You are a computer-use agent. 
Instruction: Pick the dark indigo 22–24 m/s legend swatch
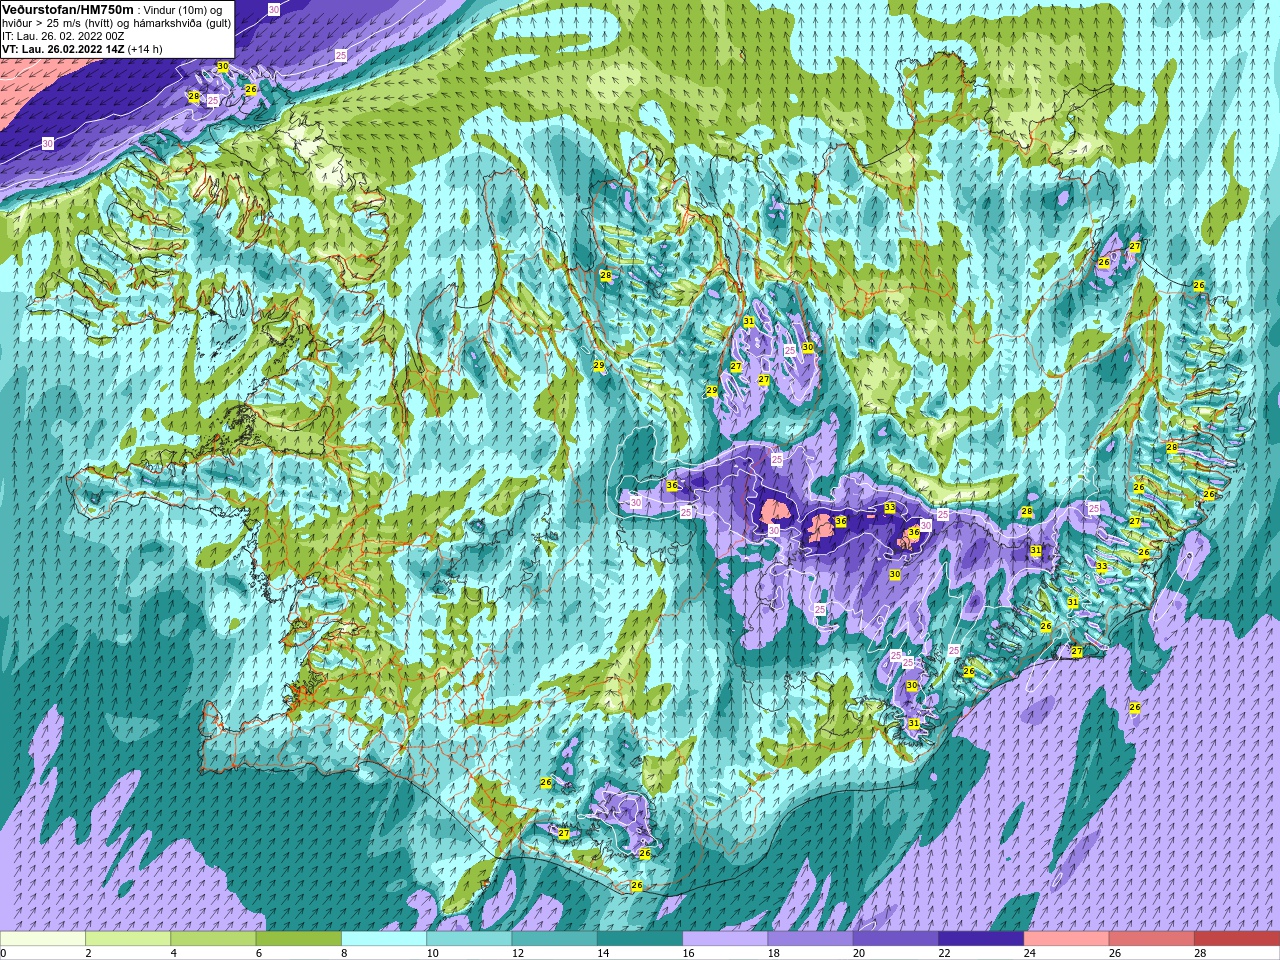(981, 939)
